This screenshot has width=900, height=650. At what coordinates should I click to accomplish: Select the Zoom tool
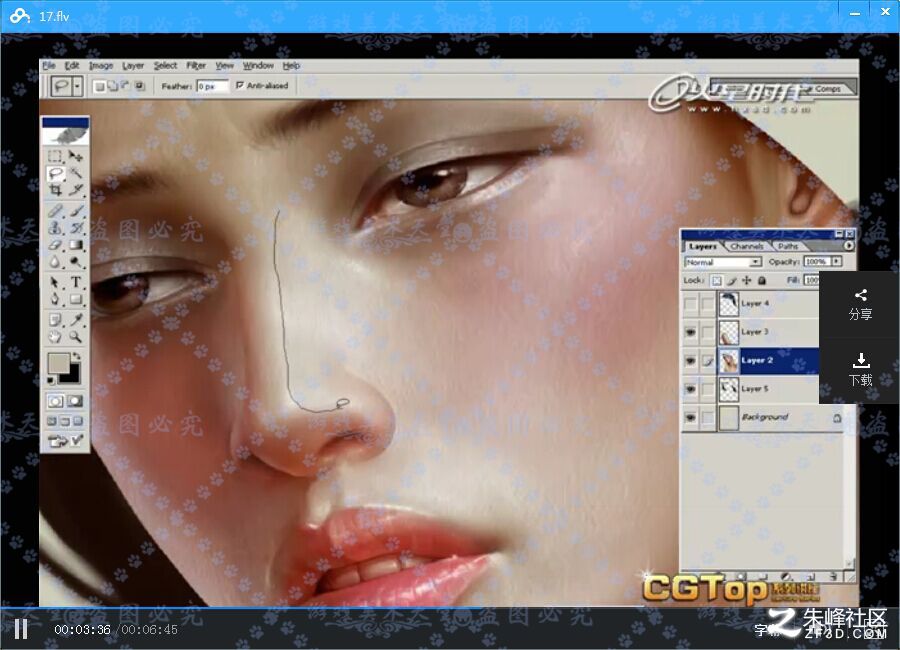click(x=76, y=336)
